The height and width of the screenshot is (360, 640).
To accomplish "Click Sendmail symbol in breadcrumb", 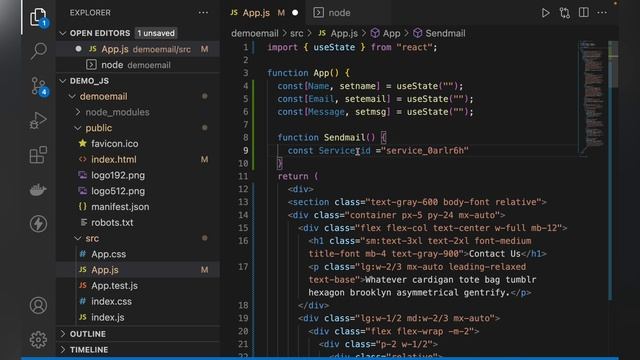I will [x=439, y=33].
